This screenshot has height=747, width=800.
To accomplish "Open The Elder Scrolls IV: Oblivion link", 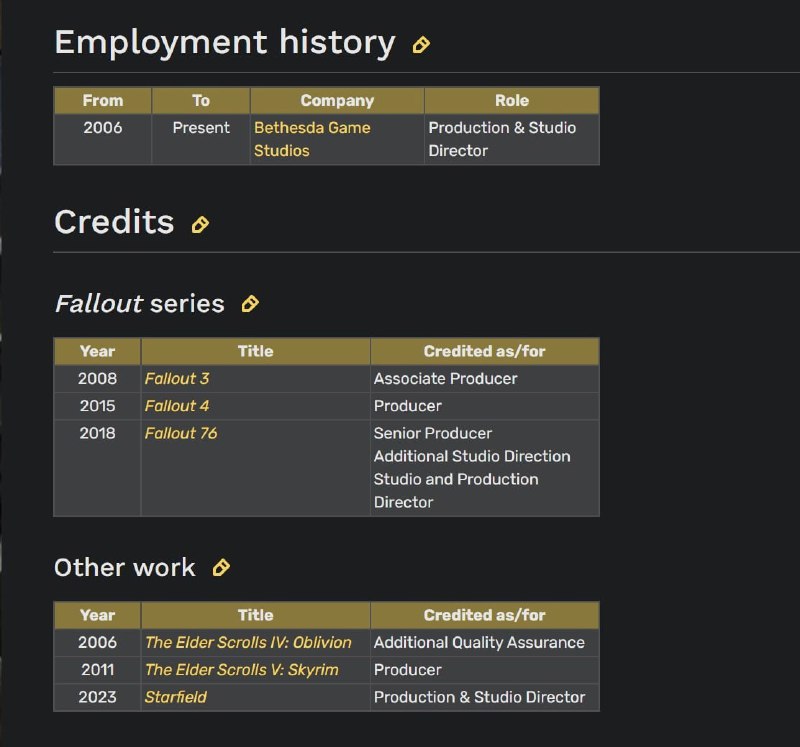I will click(248, 643).
